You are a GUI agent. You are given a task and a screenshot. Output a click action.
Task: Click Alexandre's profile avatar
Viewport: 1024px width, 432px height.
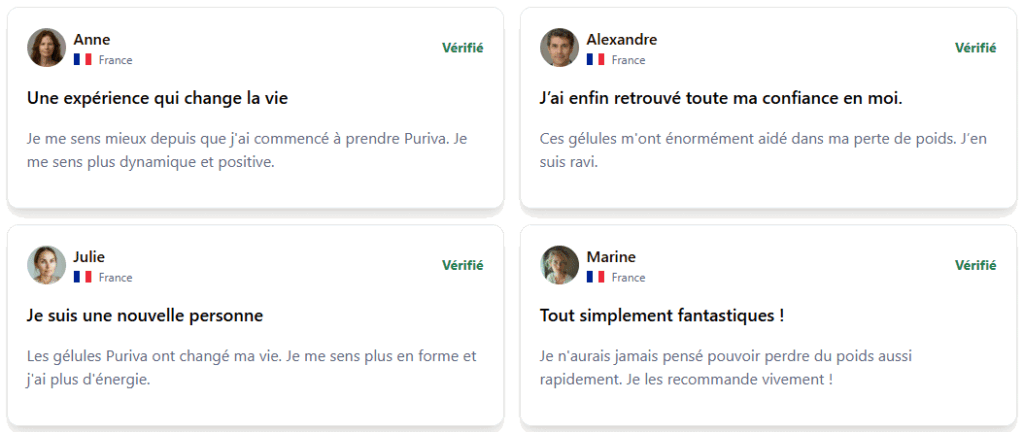(x=560, y=48)
